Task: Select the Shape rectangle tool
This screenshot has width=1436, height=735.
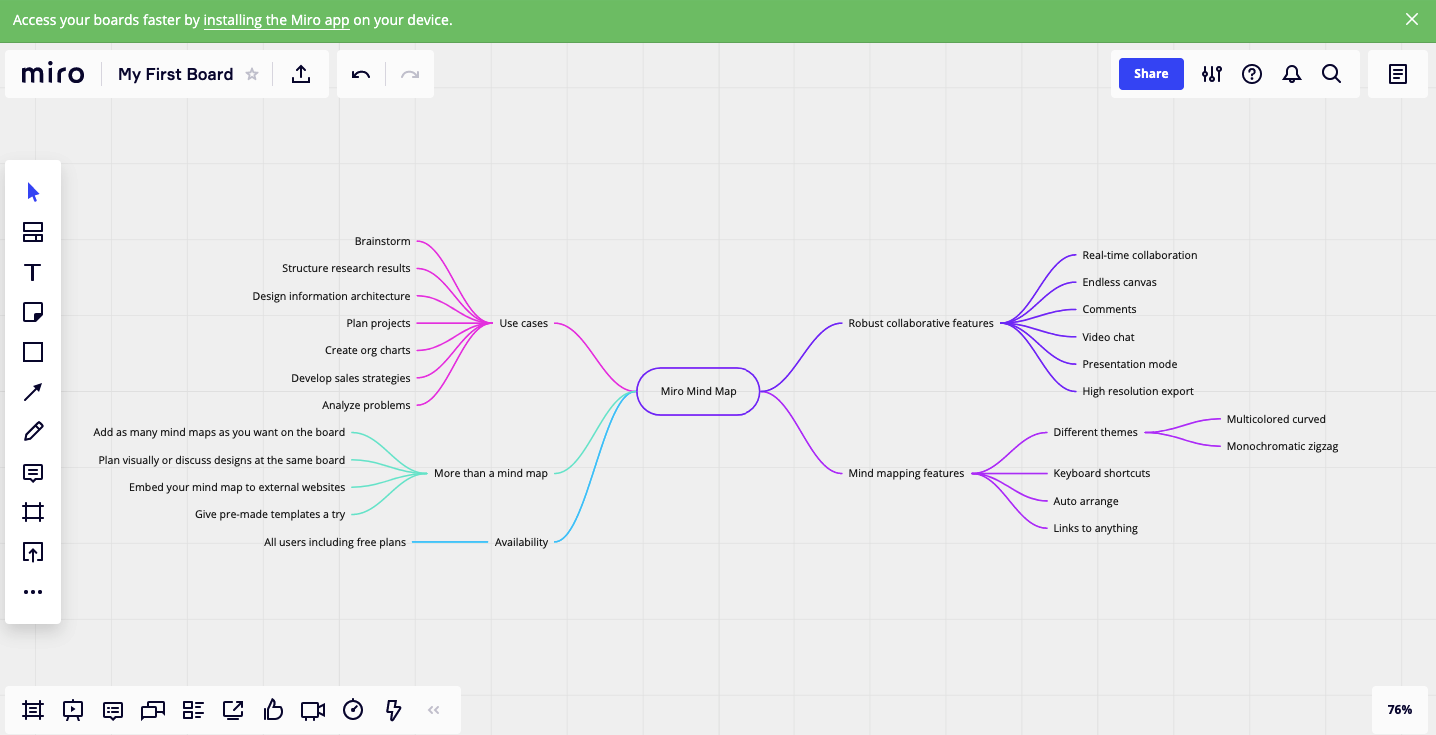Action: pyautogui.click(x=33, y=352)
